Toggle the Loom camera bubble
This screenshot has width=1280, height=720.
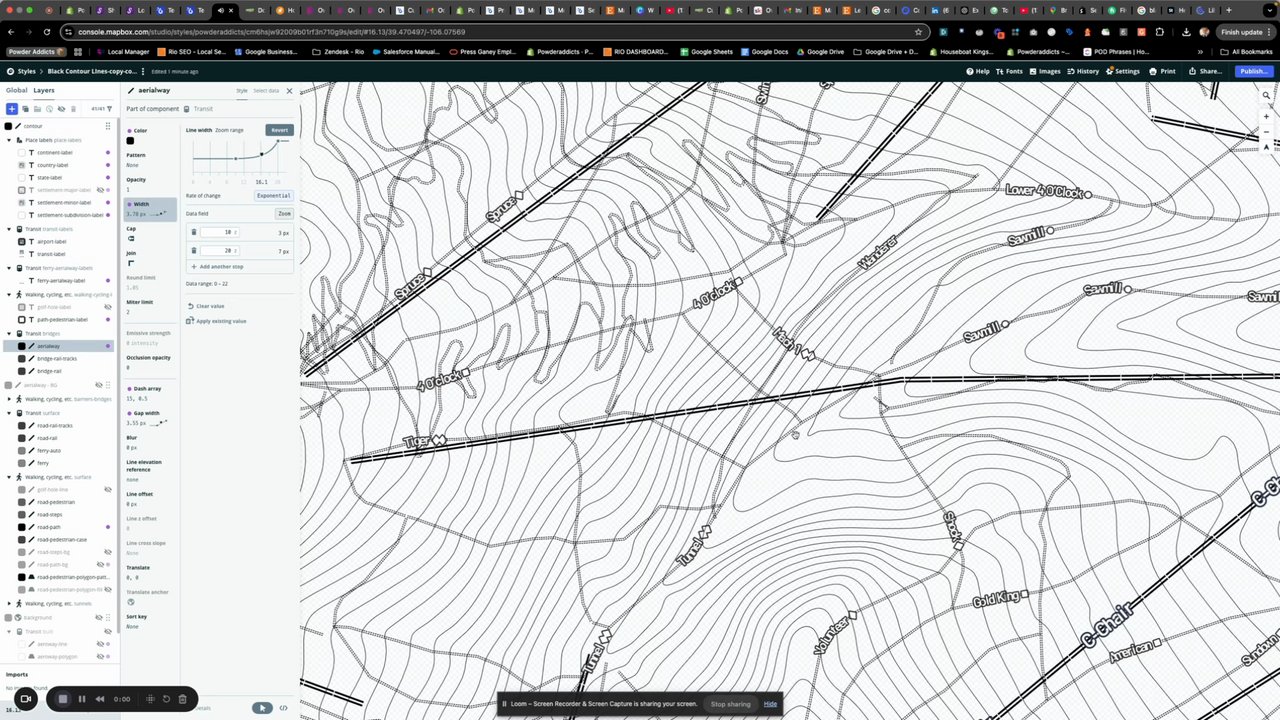coord(26,699)
